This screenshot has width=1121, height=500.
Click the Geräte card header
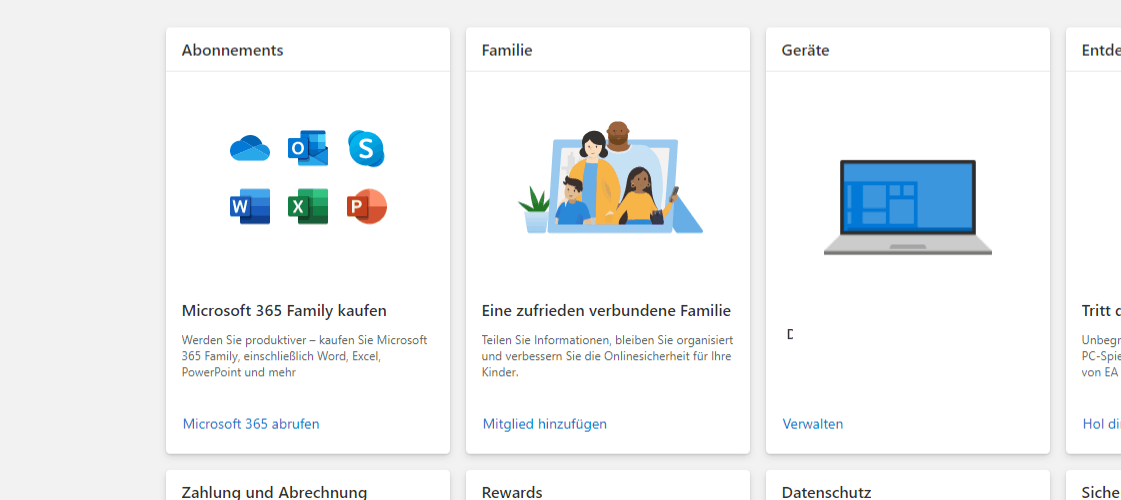[x=806, y=50]
